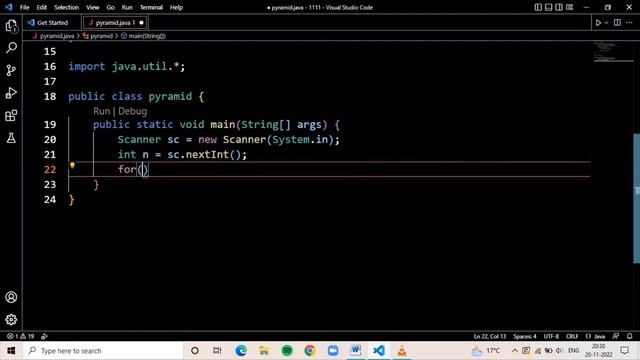This screenshot has height=360, width=640.
Task: Open Cortana circle on taskbar
Action: click(195, 351)
